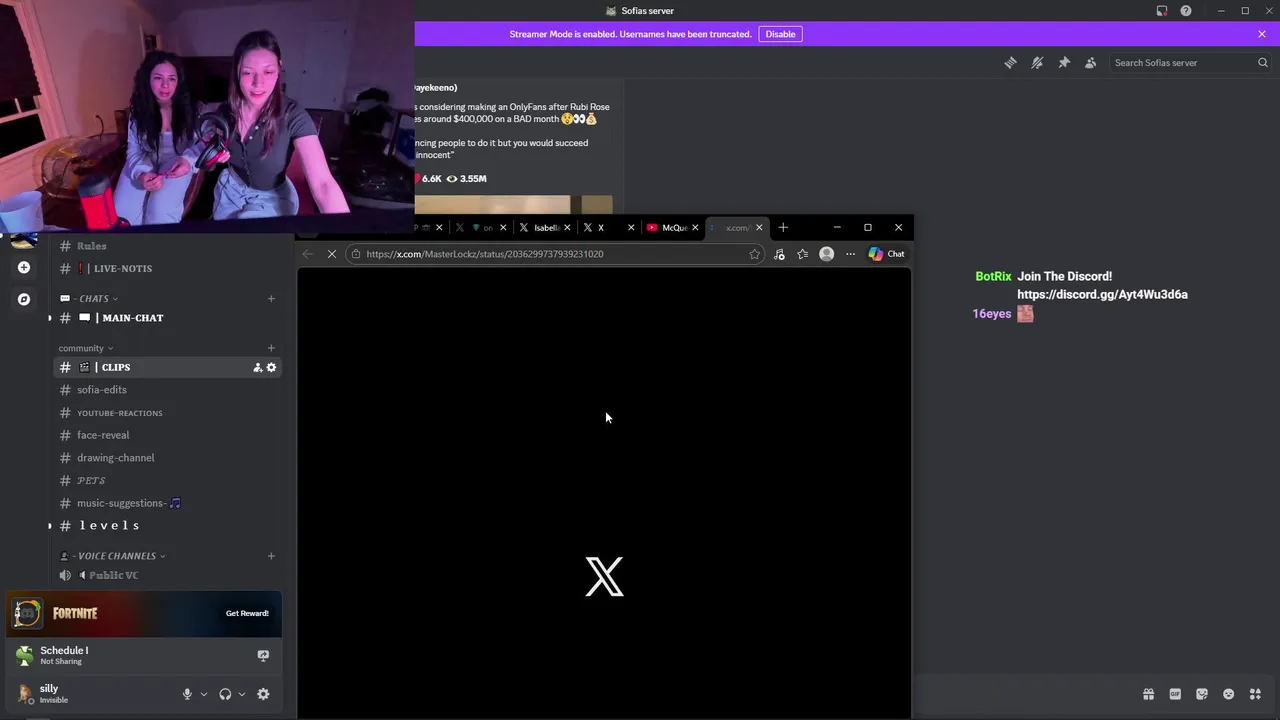
Task: Click search magnifier in Sofias server field
Action: 1262,62
